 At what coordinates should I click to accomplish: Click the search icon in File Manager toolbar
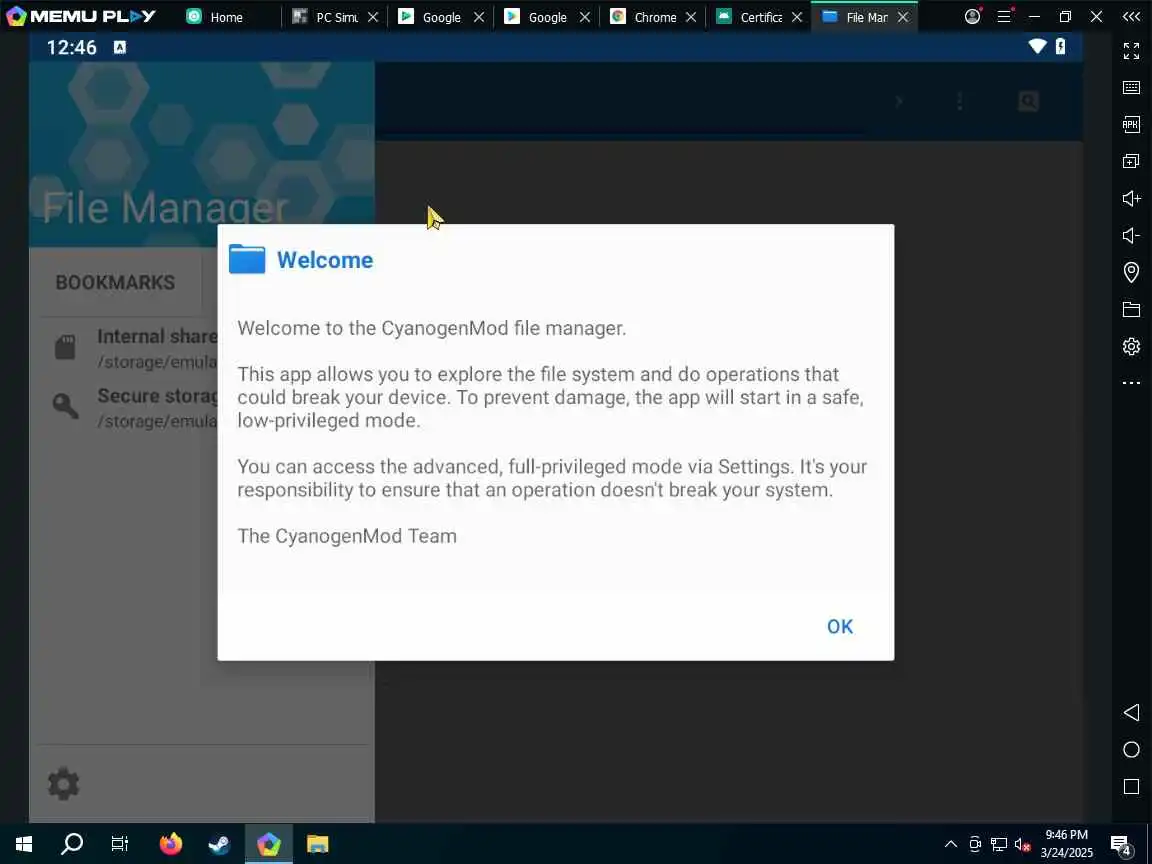tap(1029, 101)
